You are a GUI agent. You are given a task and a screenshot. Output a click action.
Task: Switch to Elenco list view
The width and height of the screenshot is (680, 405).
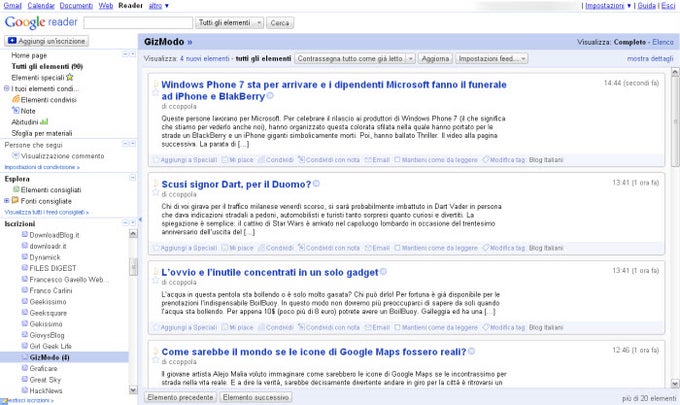tap(663, 42)
